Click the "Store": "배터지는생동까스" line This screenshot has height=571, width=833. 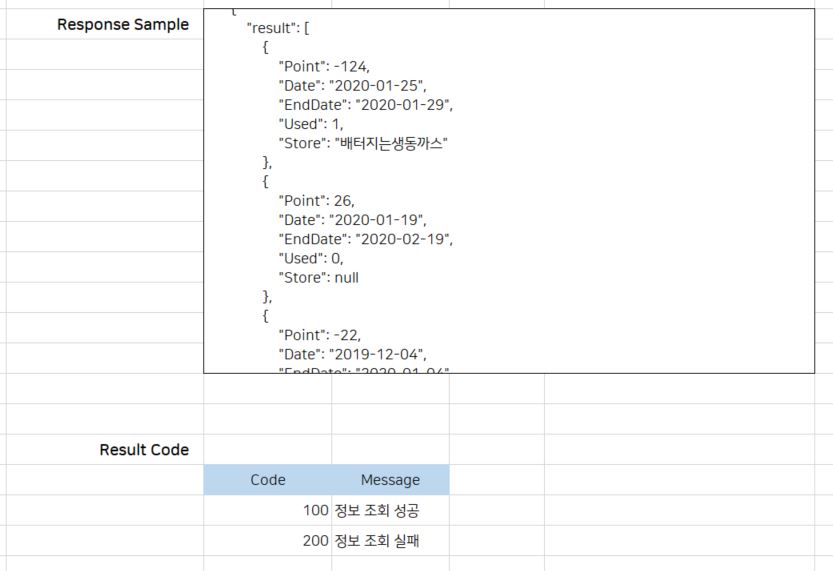coord(363,143)
